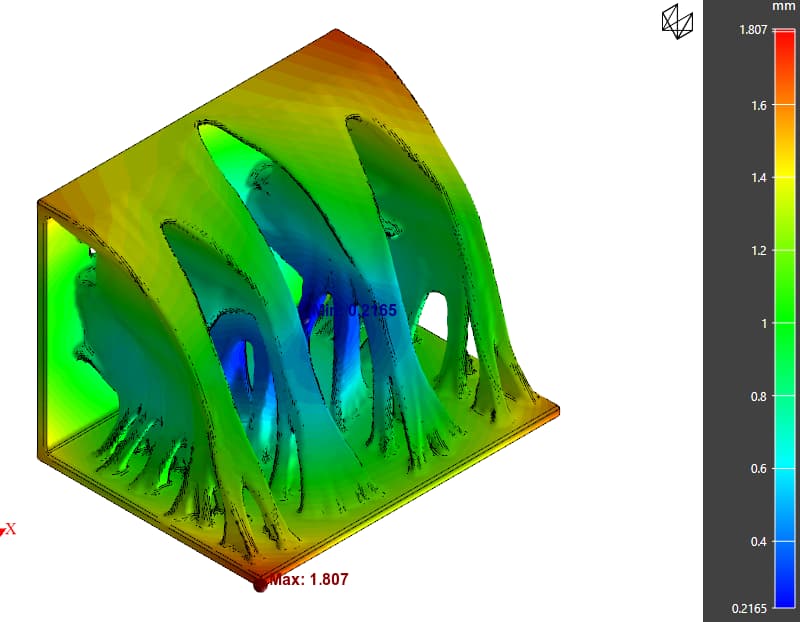Click the 1 legend tick mark

coord(762,324)
